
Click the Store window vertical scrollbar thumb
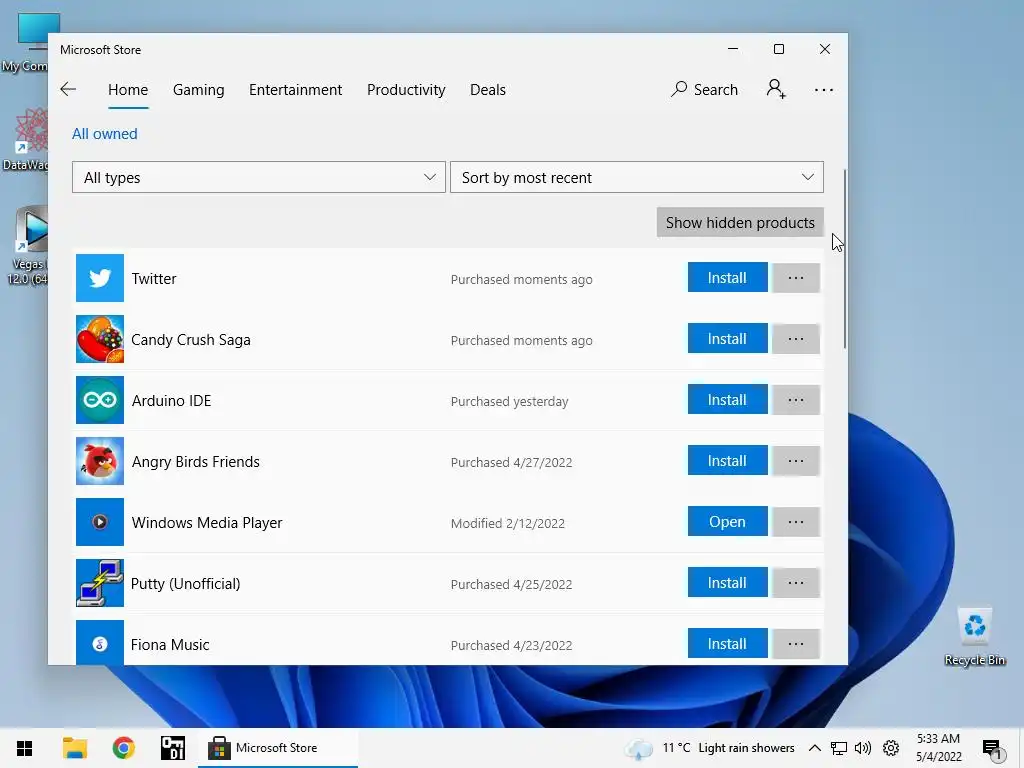pos(845,259)
